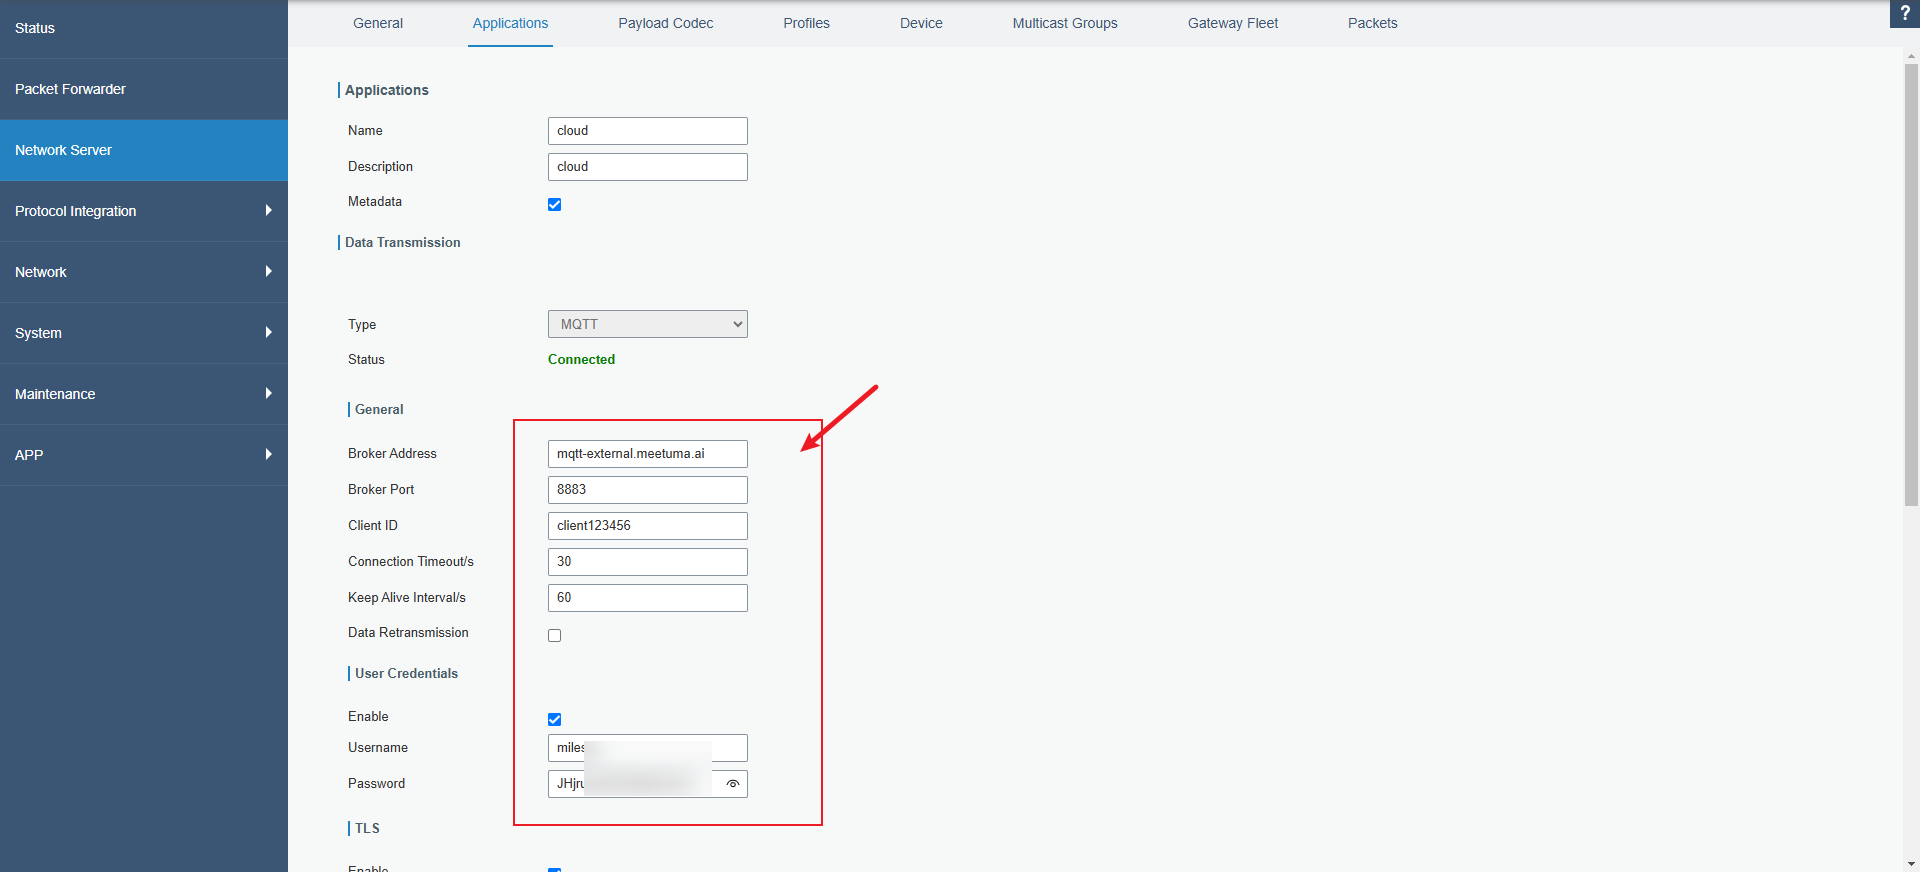Expand the Maintenance sidebar arrow

[x=268, y=393]
